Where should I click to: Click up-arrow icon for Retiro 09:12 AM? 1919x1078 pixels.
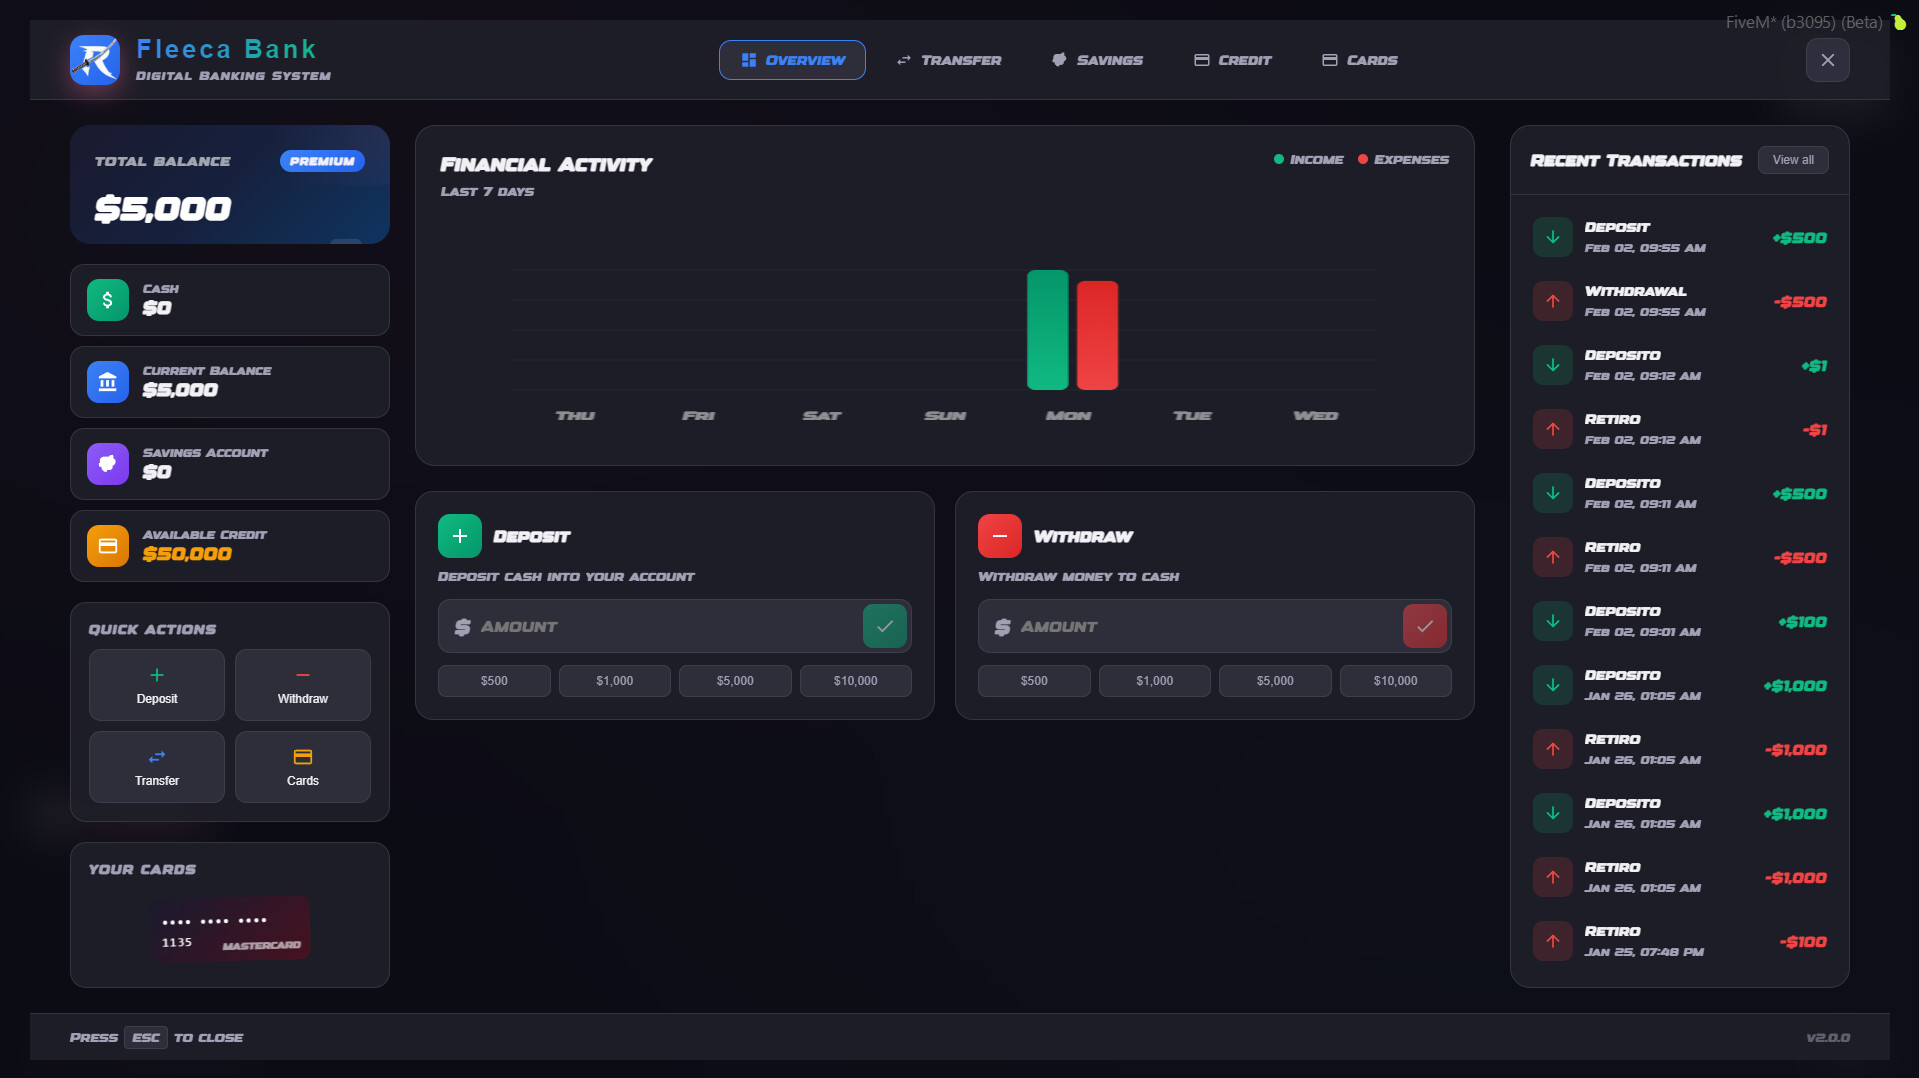[1553, 429]
